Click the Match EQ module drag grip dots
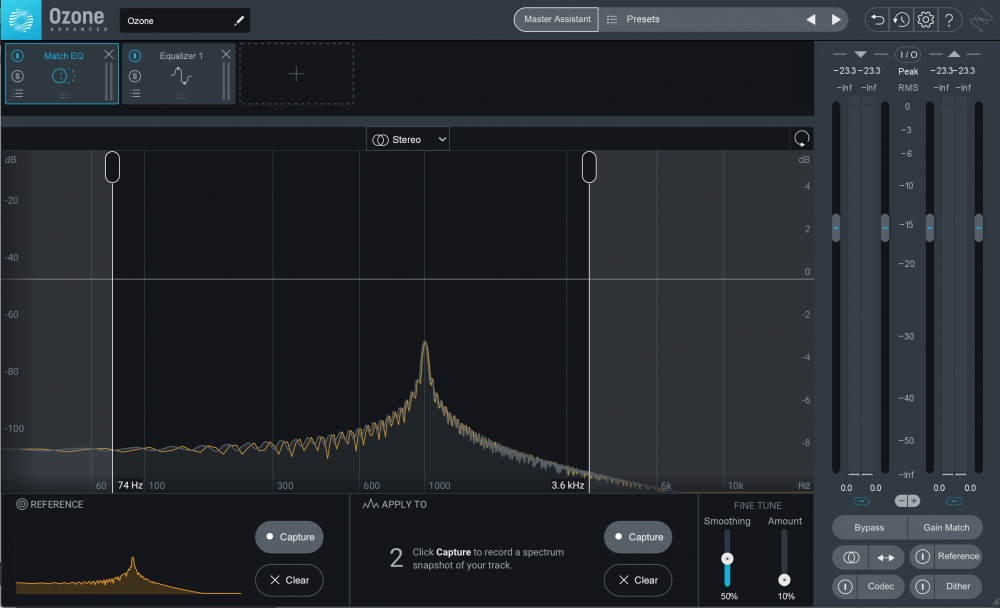Screen dimensions: 1000x608 [x=63, y=96]
